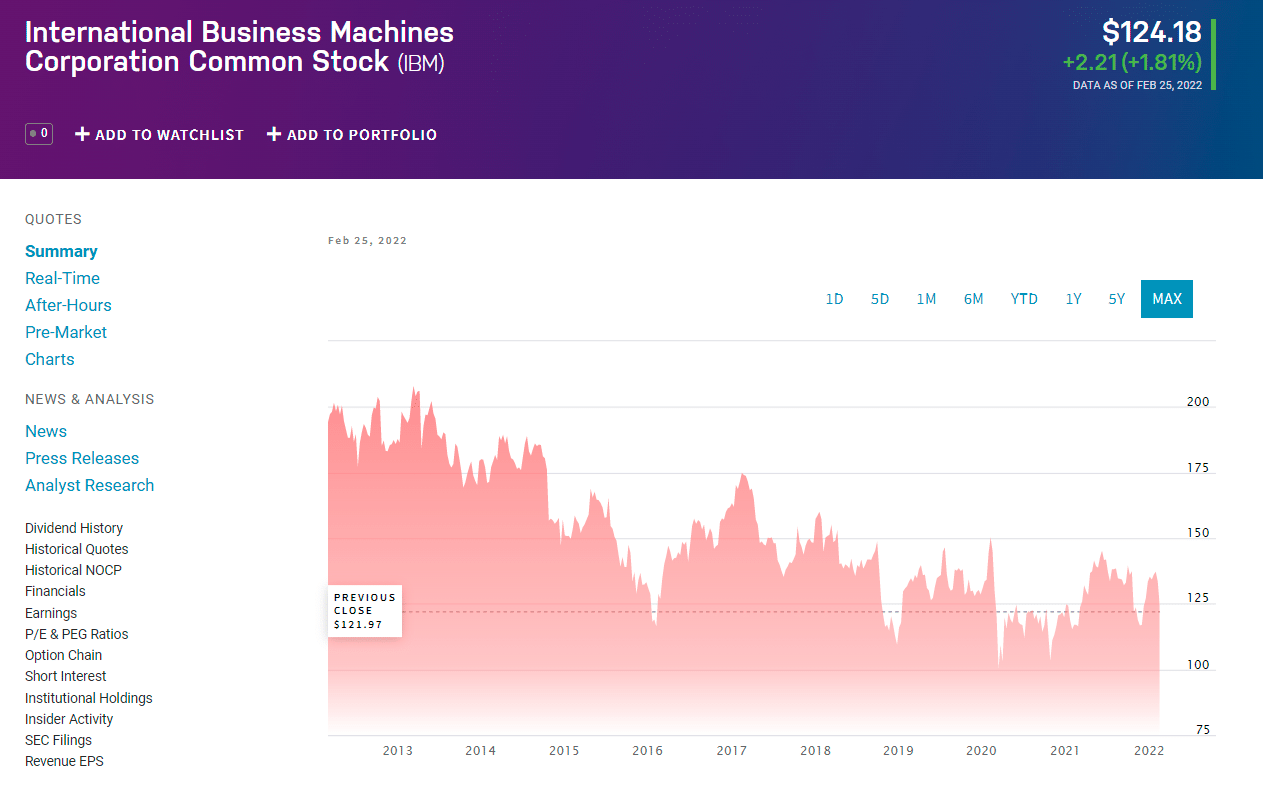Select the MAX chart range
Screen dimensions: 1263x797
tap(1167, 299)
